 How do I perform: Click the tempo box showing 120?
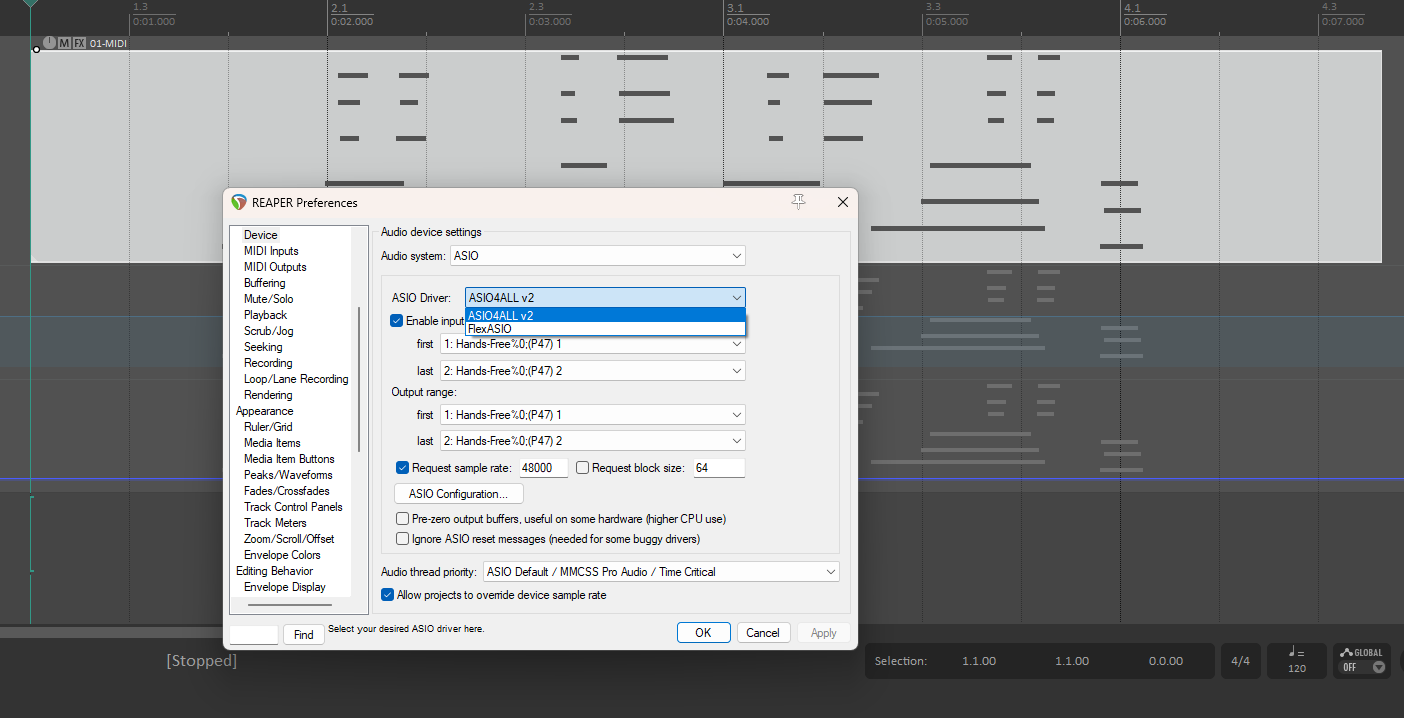[x=1297, y=661]
